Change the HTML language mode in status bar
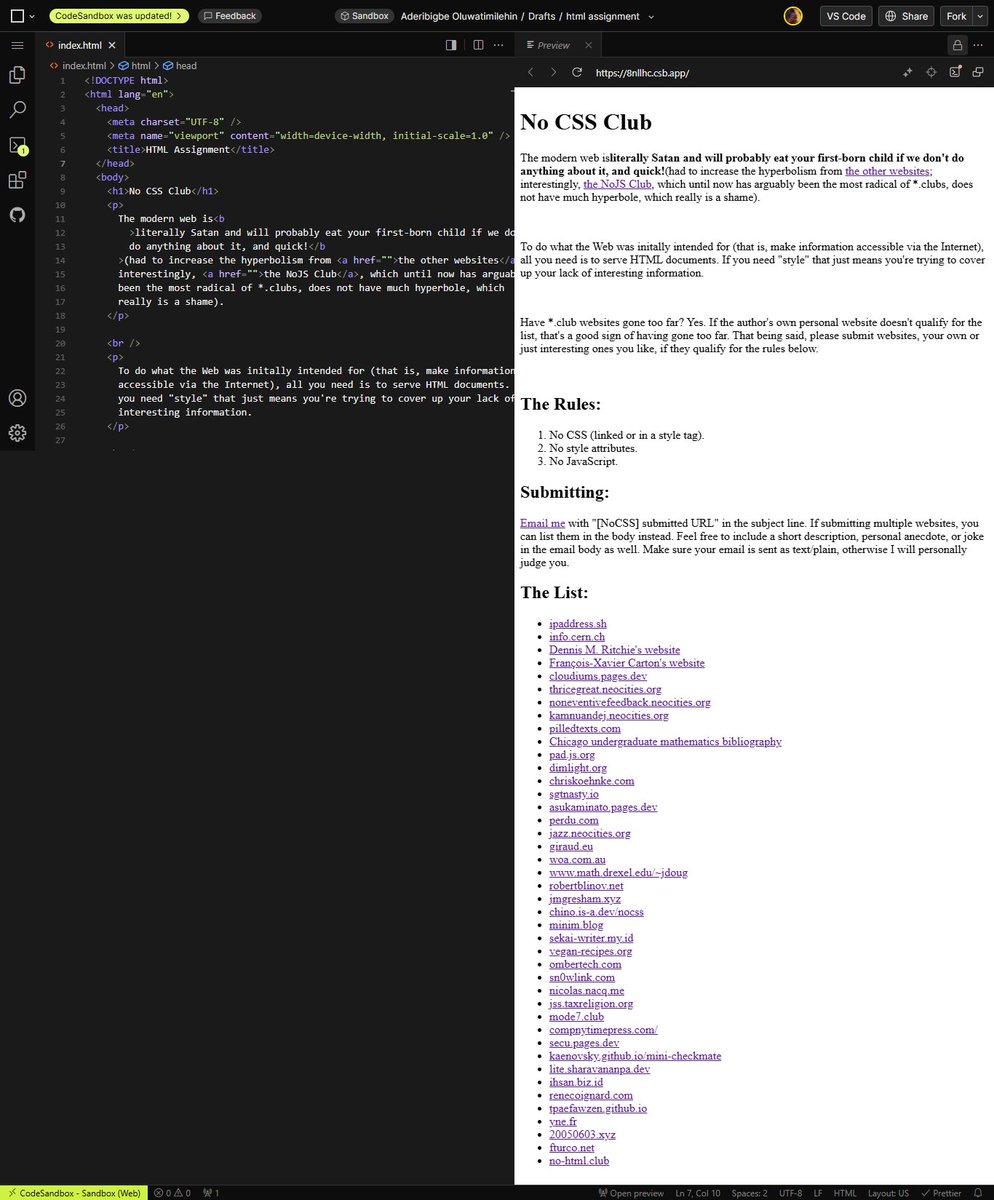The height and width of the screenshot is (1200, 994). pos(845,1192)
